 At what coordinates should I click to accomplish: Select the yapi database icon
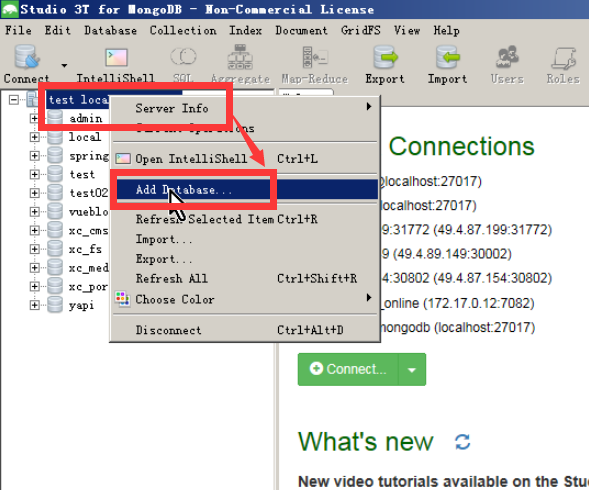pos(55,304)
